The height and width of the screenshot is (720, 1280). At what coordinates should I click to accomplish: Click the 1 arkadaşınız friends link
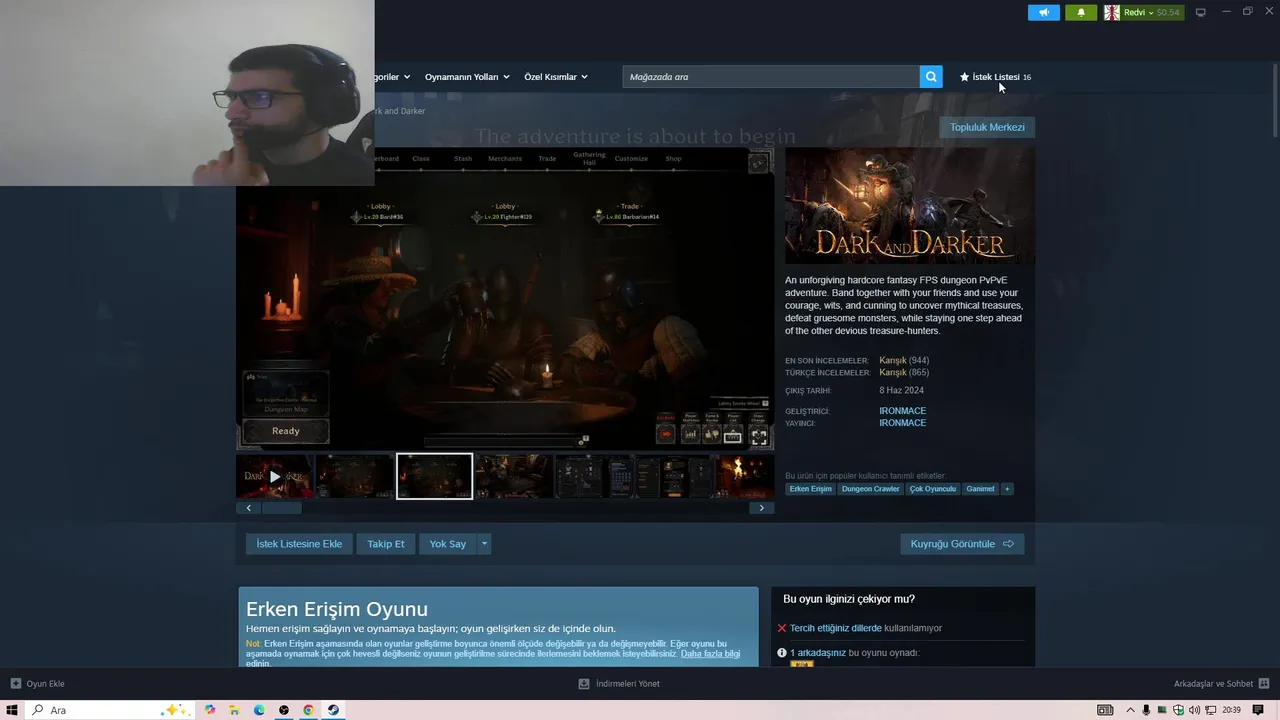pyautogui.click(x=818, y=653)
